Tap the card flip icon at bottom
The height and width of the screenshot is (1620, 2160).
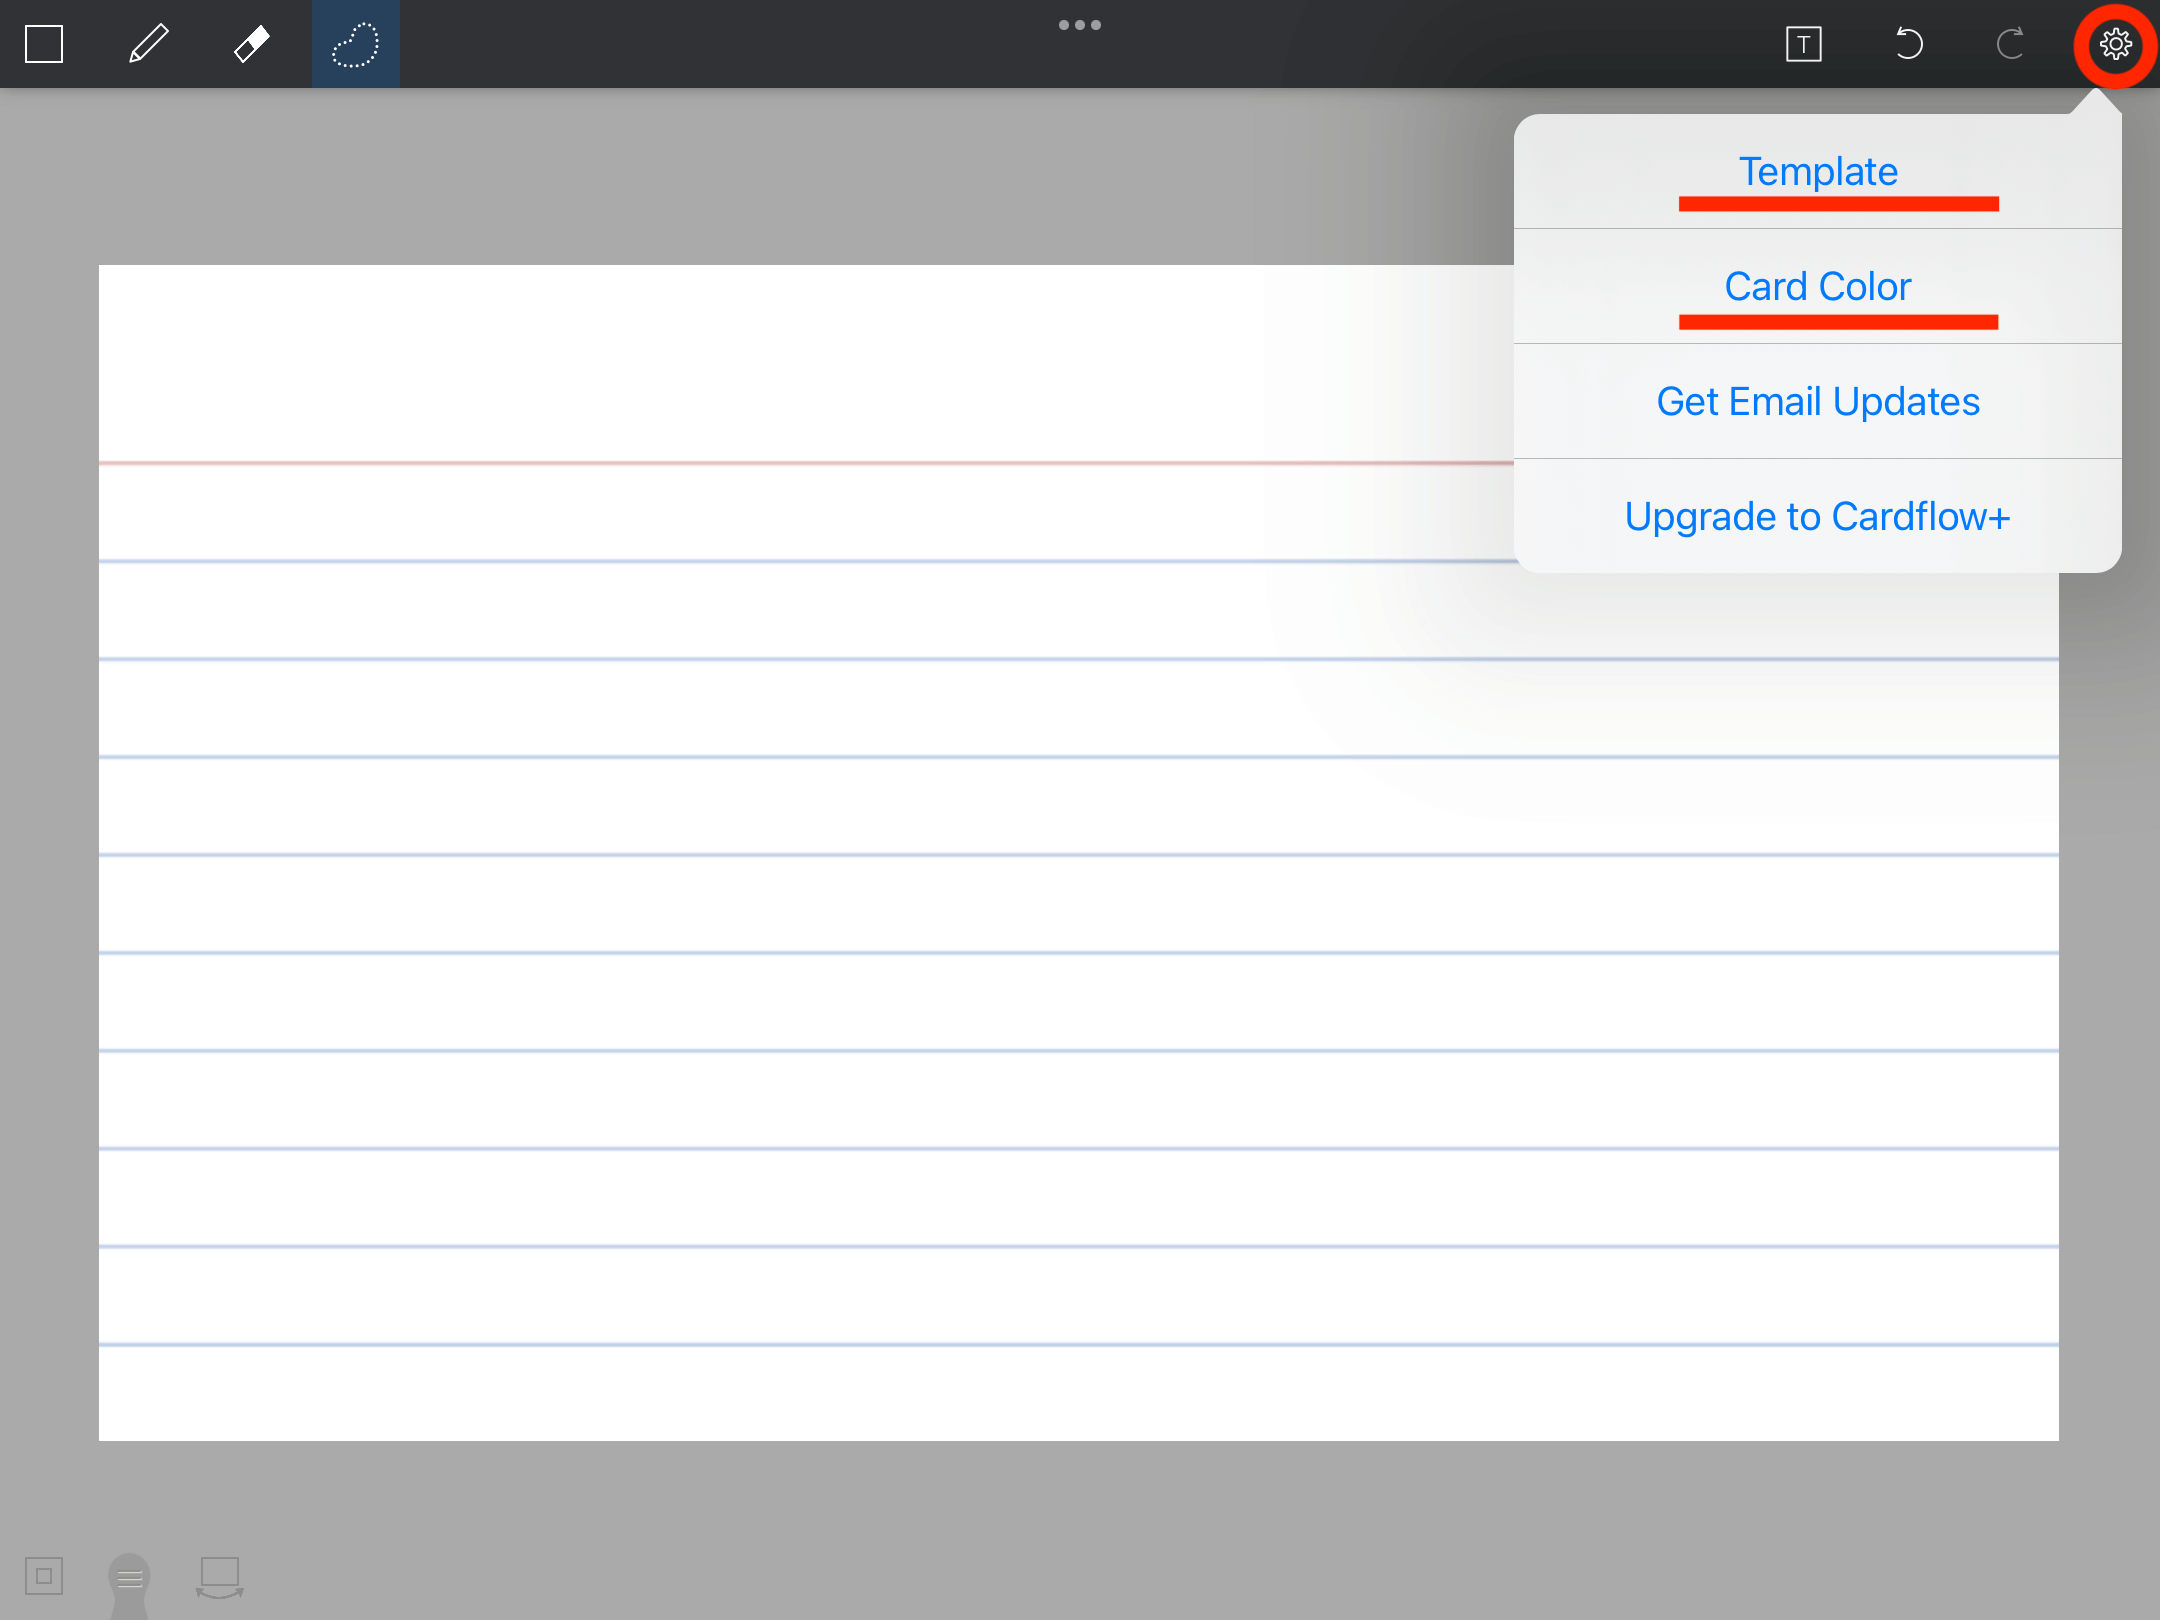(x=220, y=1577)
